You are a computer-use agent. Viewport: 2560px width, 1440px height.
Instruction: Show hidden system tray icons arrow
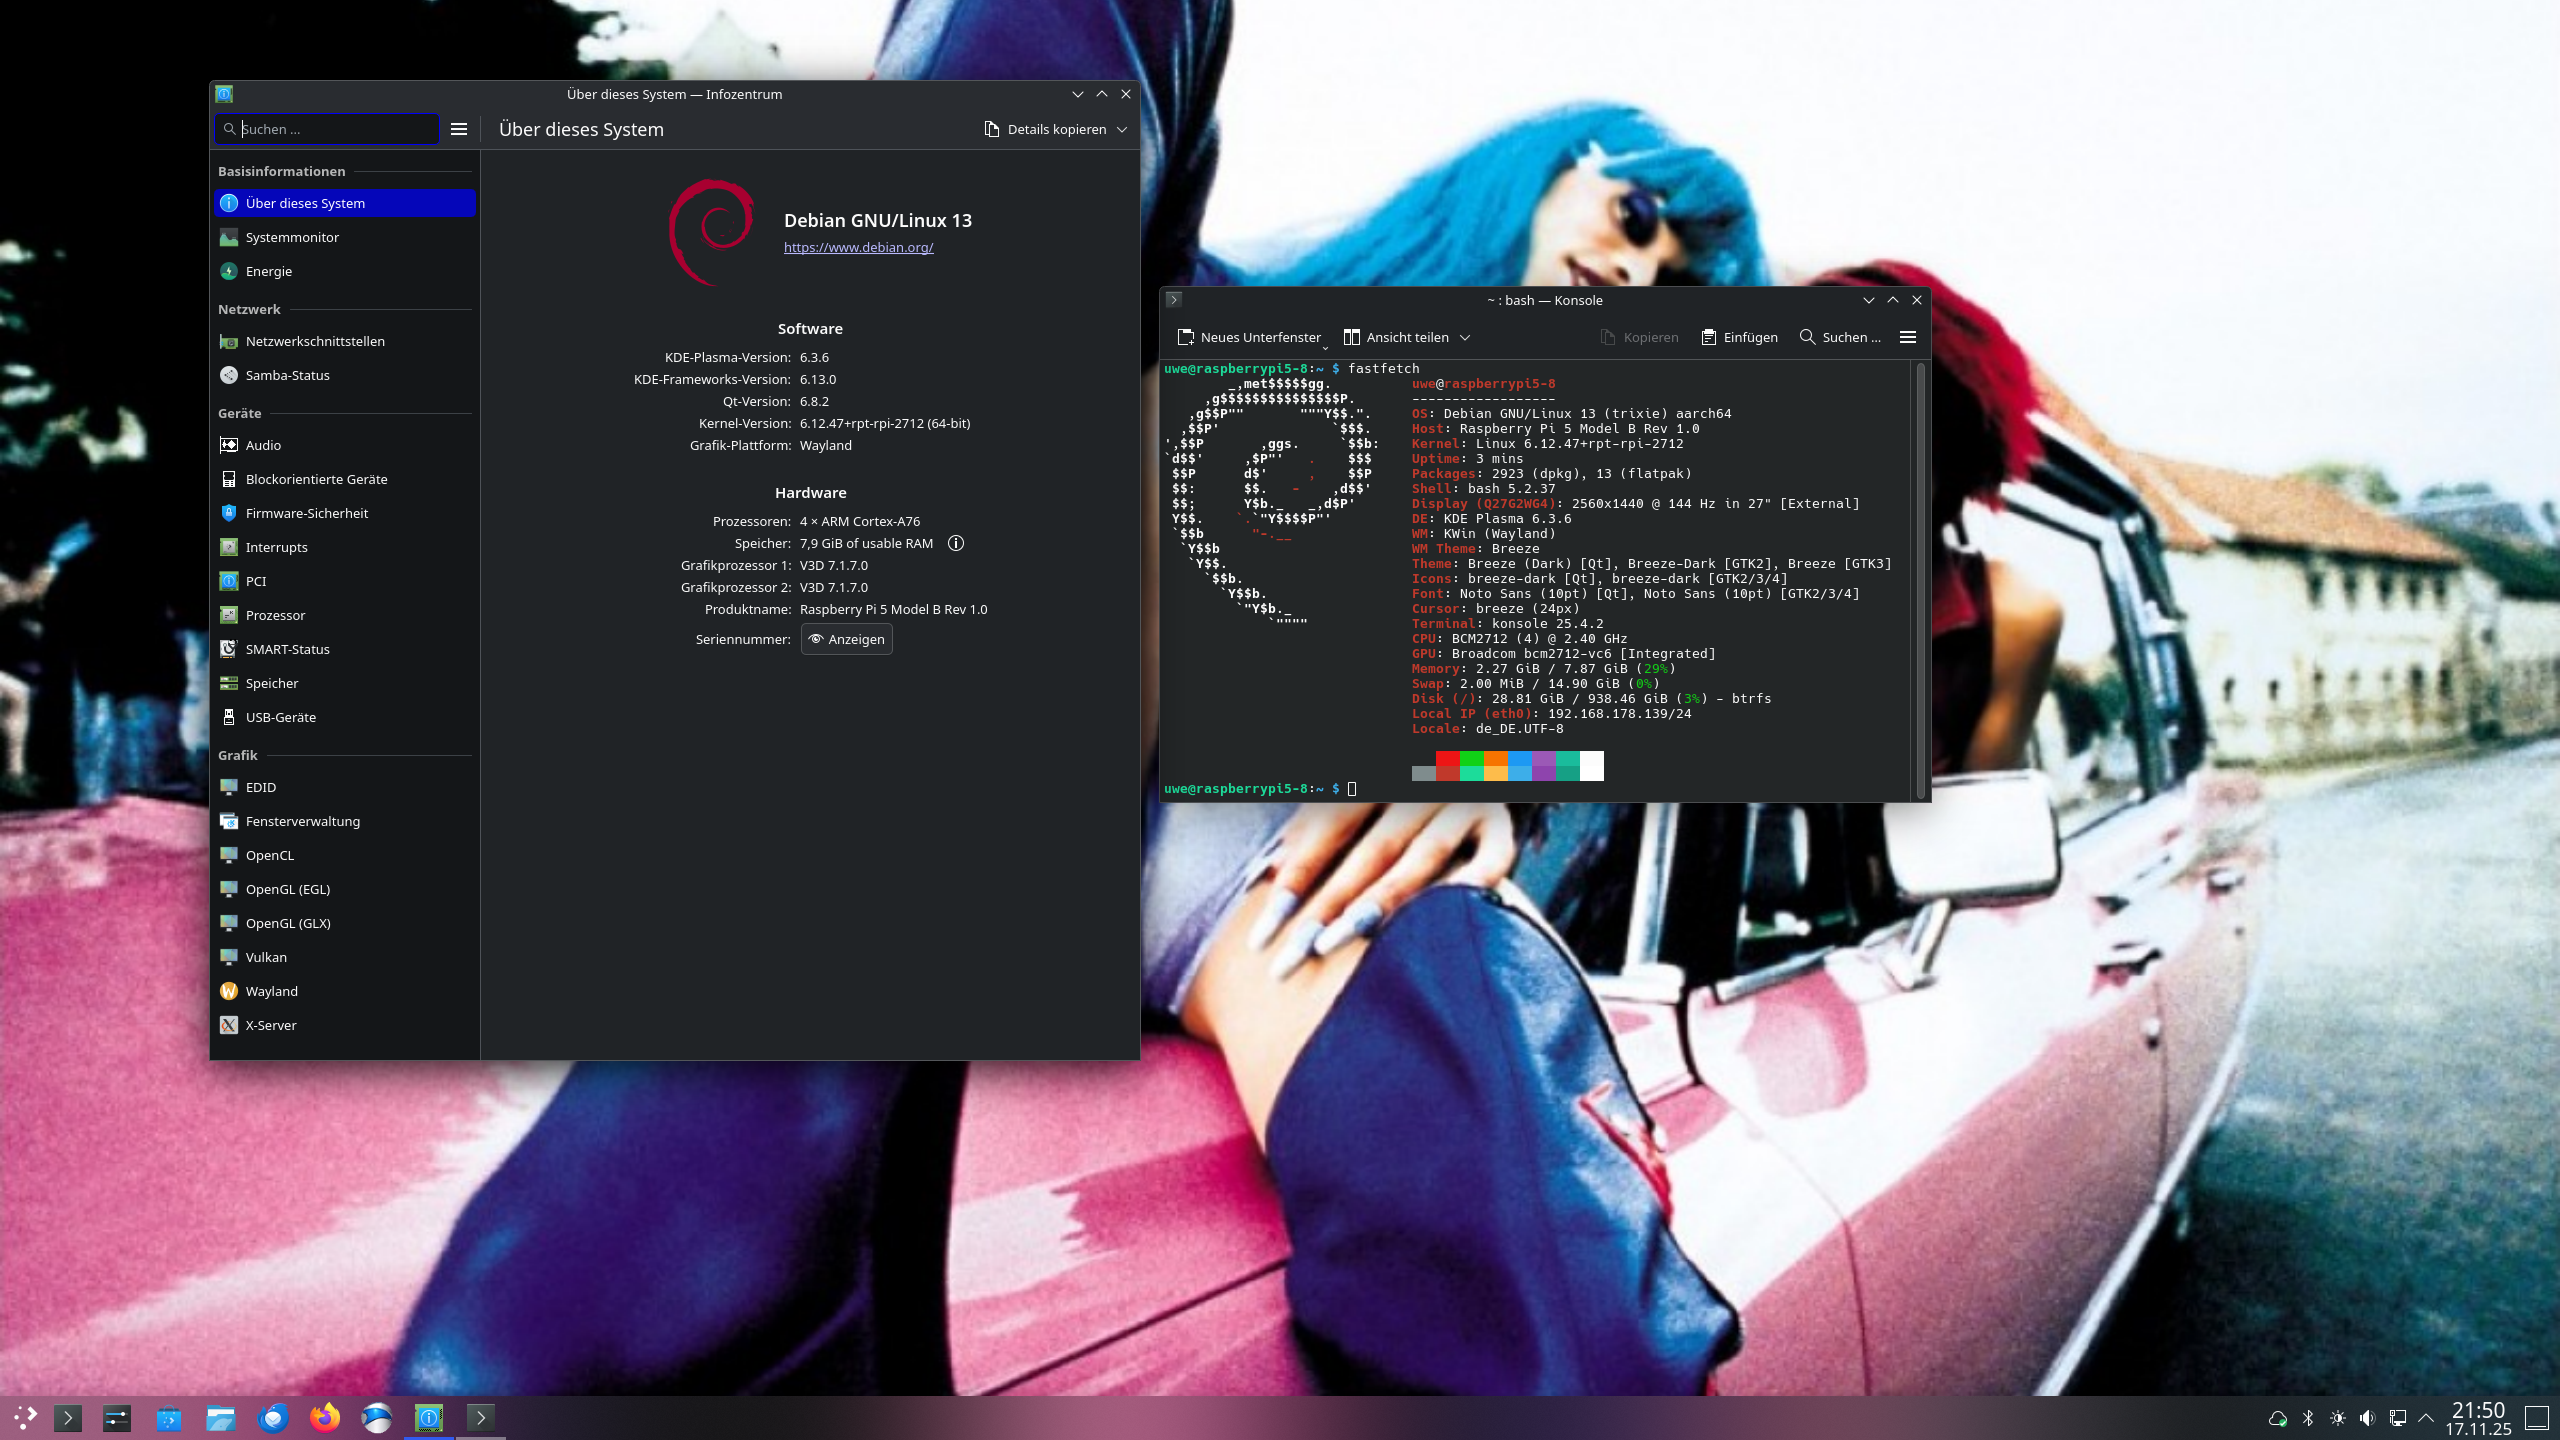click(2425, 1418)
